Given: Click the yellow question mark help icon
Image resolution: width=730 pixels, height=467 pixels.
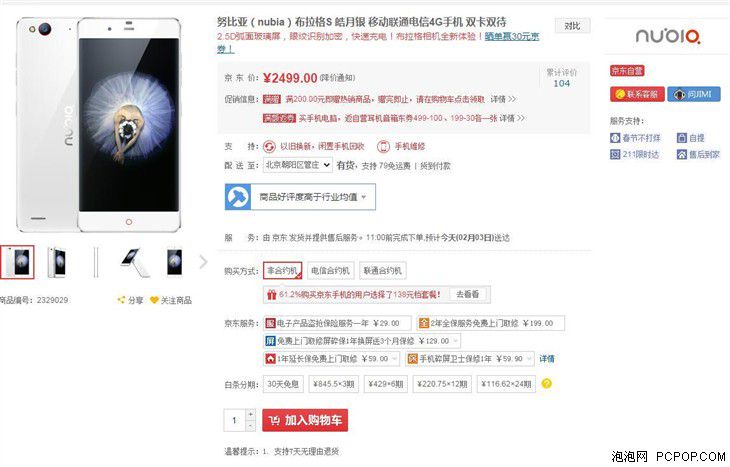Looking at the screenshot, I should [x=547, y=384].
